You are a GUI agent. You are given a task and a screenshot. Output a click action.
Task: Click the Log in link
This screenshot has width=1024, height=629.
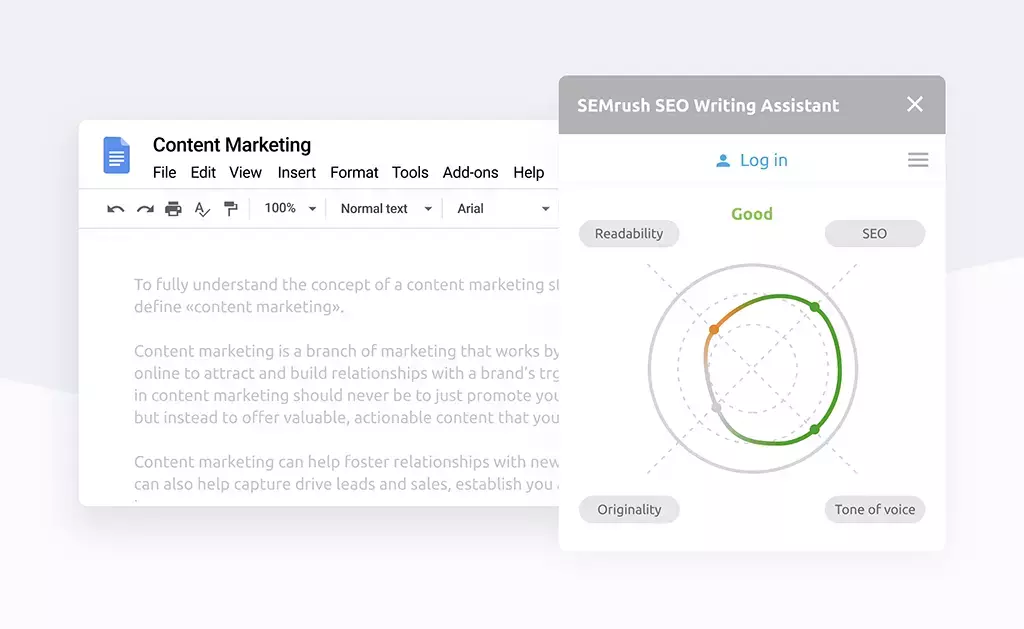pyautogui.click(x=763, y=160)
